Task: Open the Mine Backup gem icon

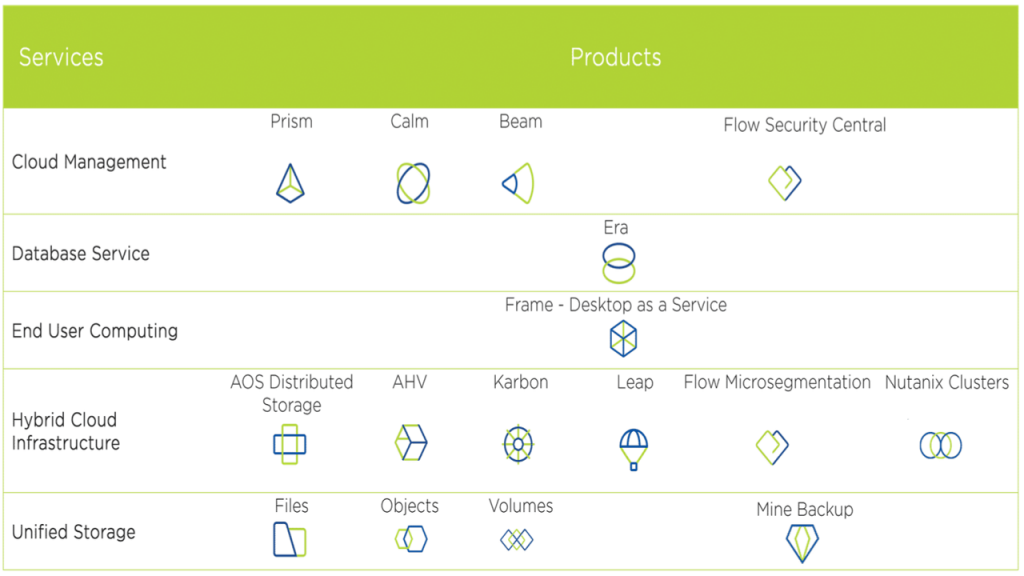Action: coord(802,543)
